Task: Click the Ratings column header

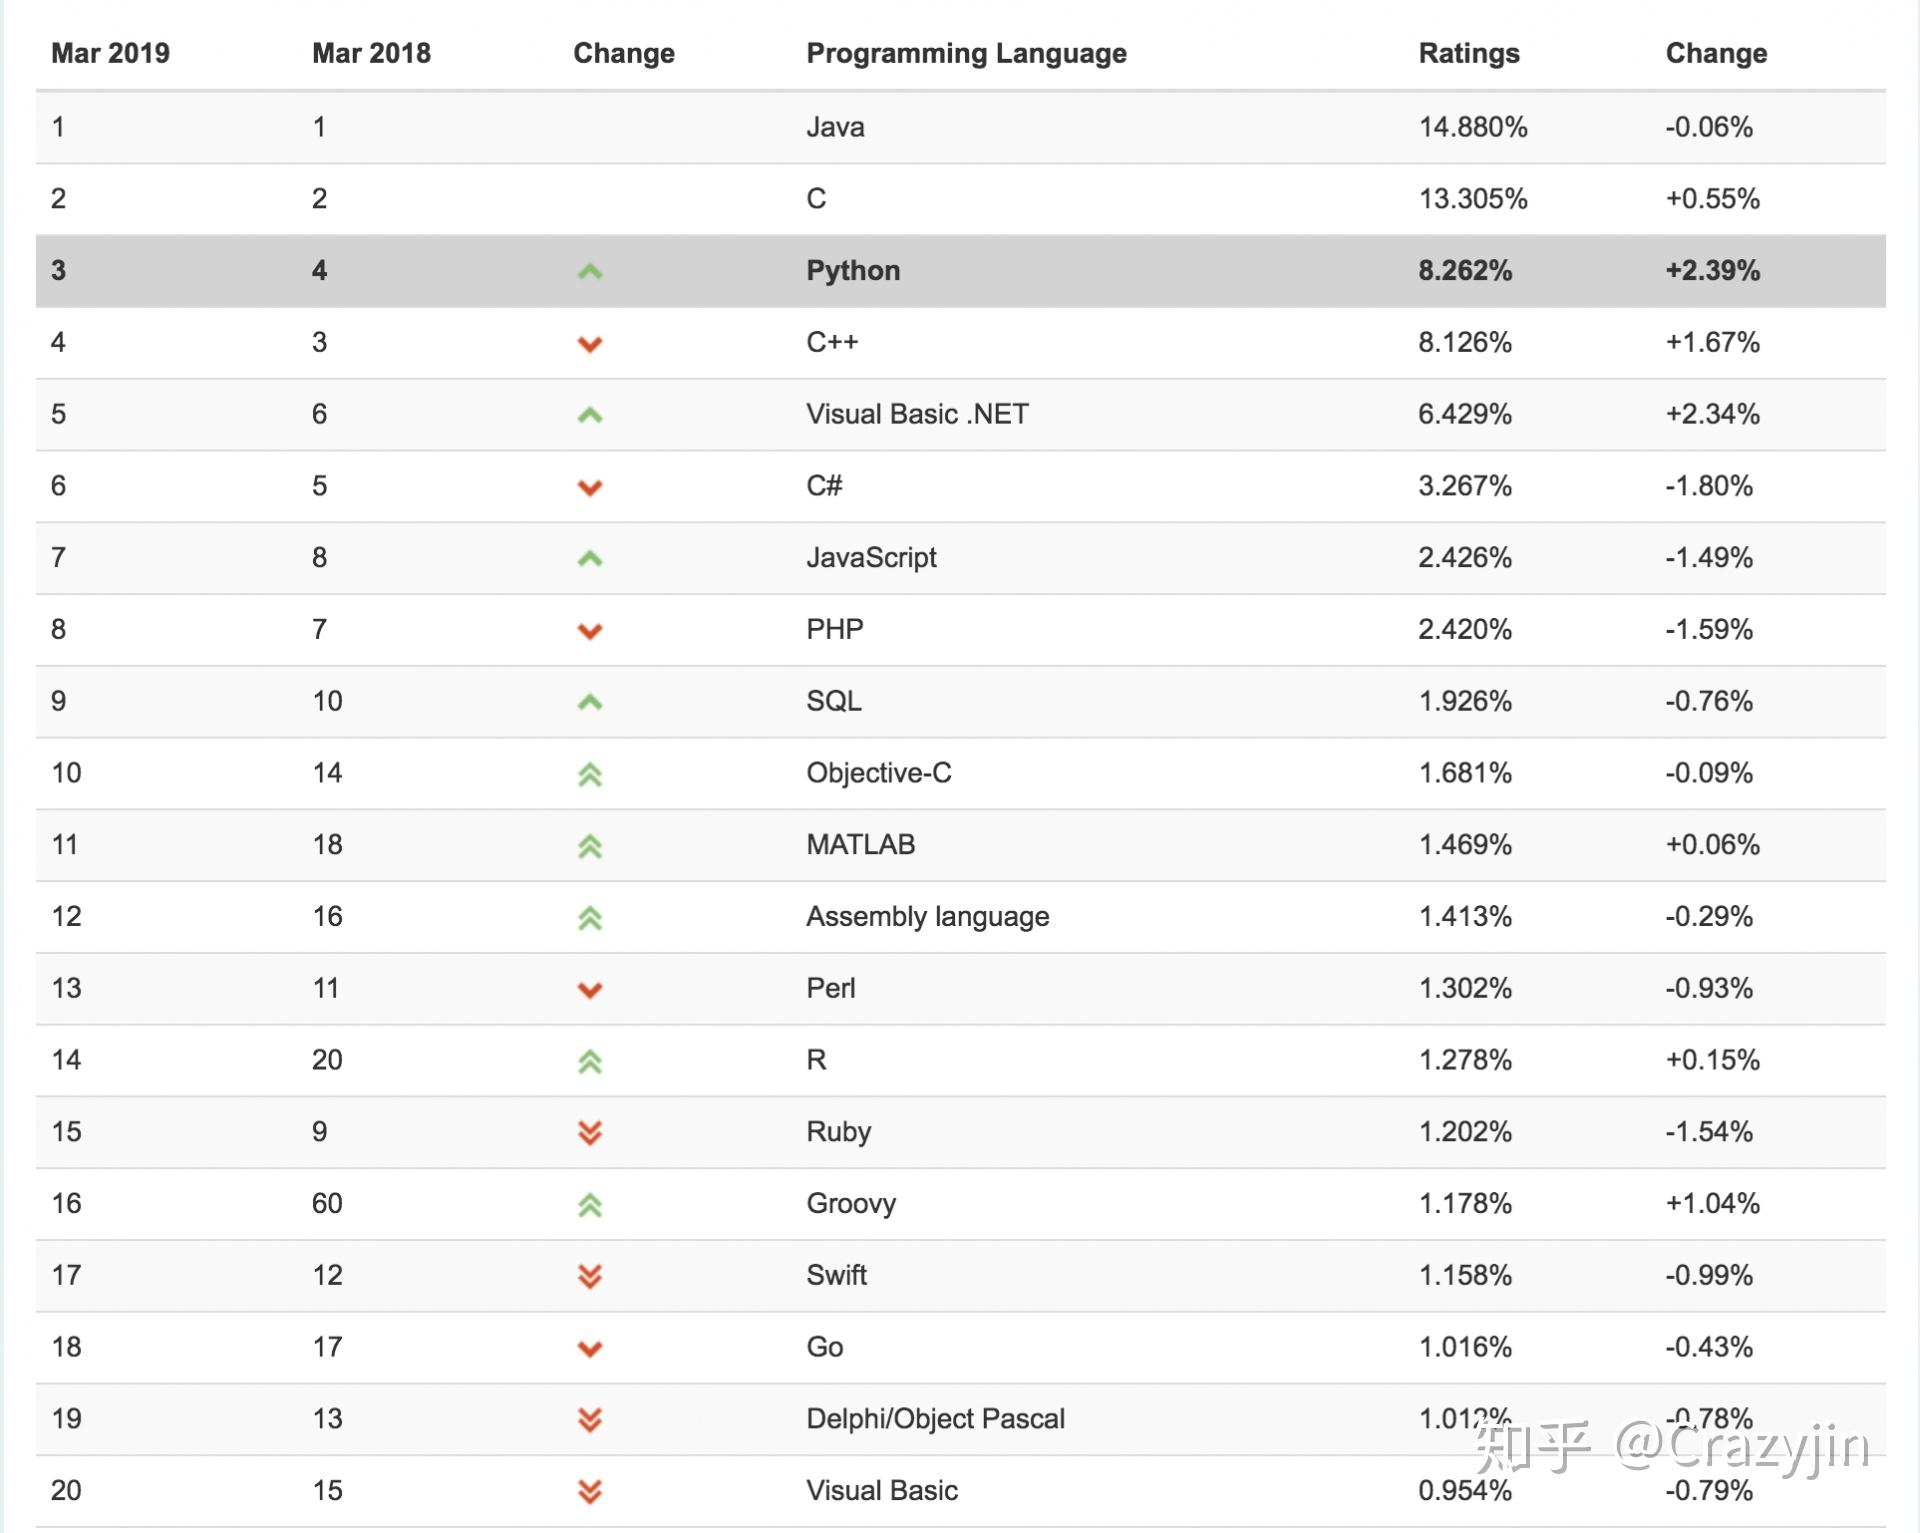Action: pos(1468,53)
